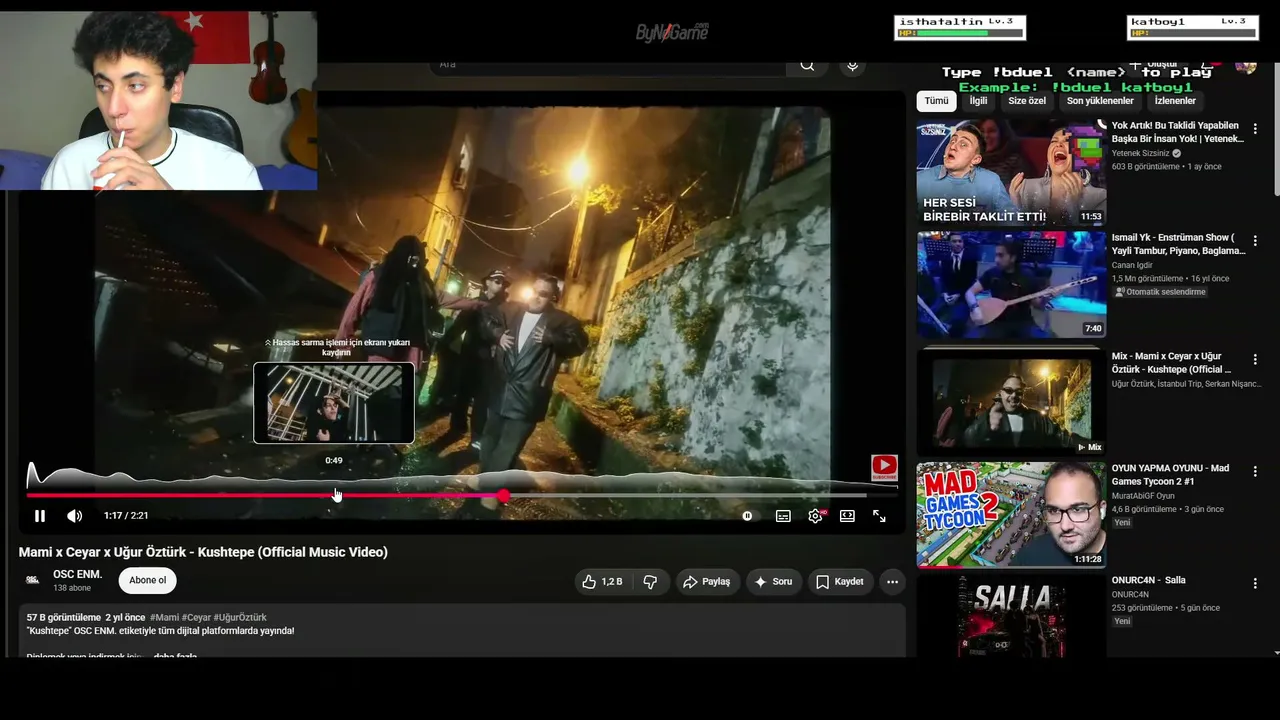Open options menu for Ismail Yk video
The height and width of the screenshot is (720, 1280).
click(x=1255, y=240)
